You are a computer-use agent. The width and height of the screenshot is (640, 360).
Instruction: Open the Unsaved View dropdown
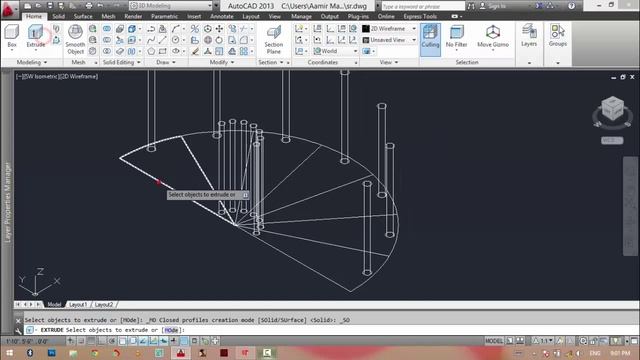pos(389,40)
